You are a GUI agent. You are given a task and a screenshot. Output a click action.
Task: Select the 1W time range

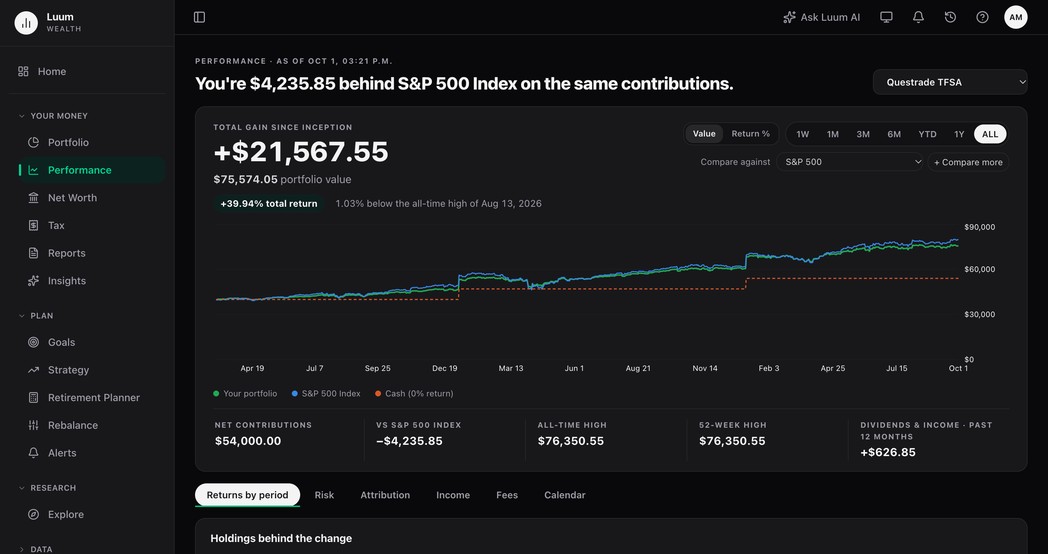tap(803, 134)
